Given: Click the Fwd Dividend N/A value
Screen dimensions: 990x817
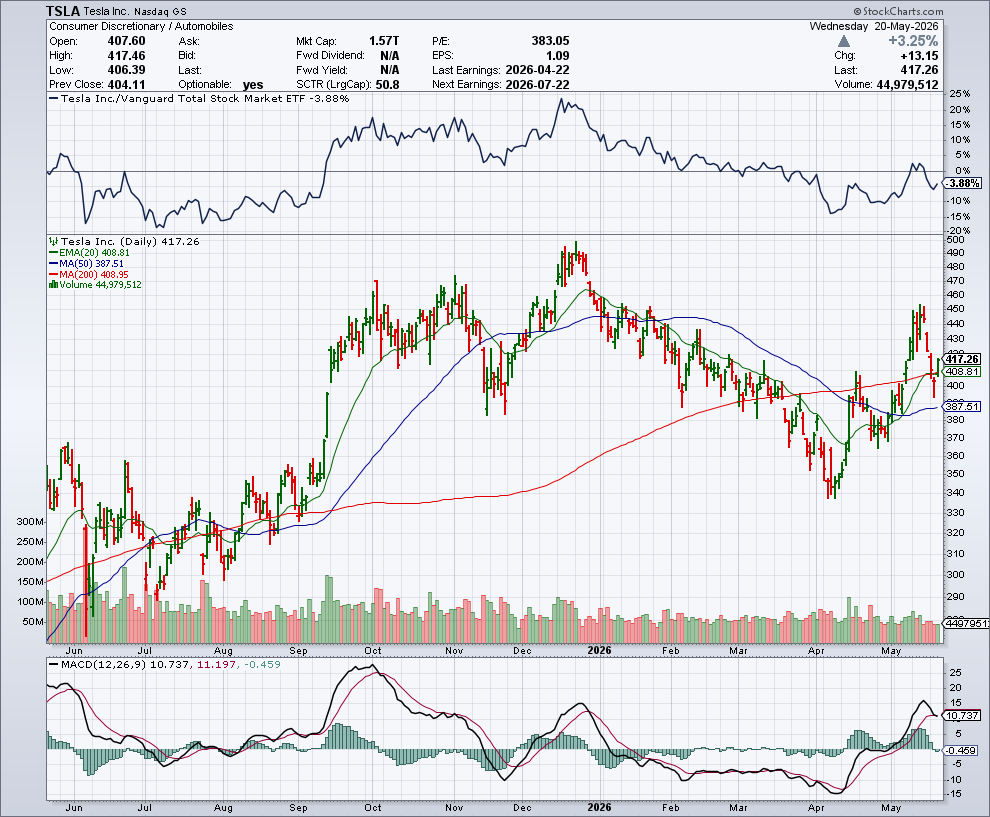Looking at the screenshot, I should (x=390, y=56).
